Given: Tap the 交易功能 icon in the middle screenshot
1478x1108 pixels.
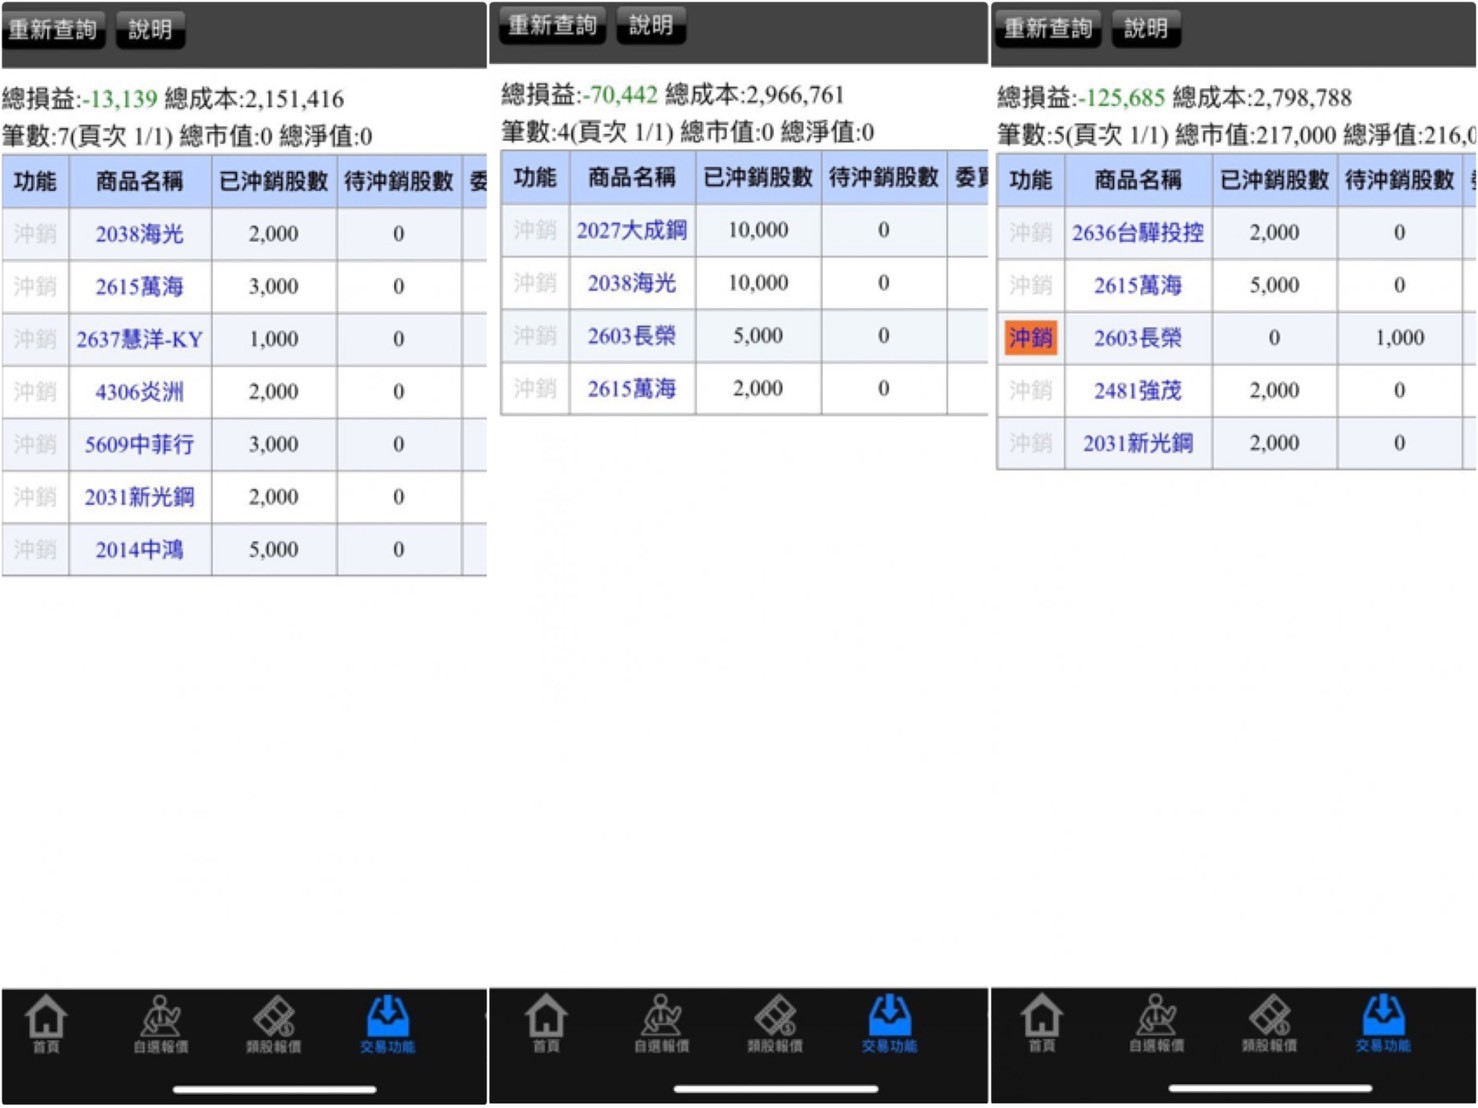Looking at the screenshot, I should 889,1023.
